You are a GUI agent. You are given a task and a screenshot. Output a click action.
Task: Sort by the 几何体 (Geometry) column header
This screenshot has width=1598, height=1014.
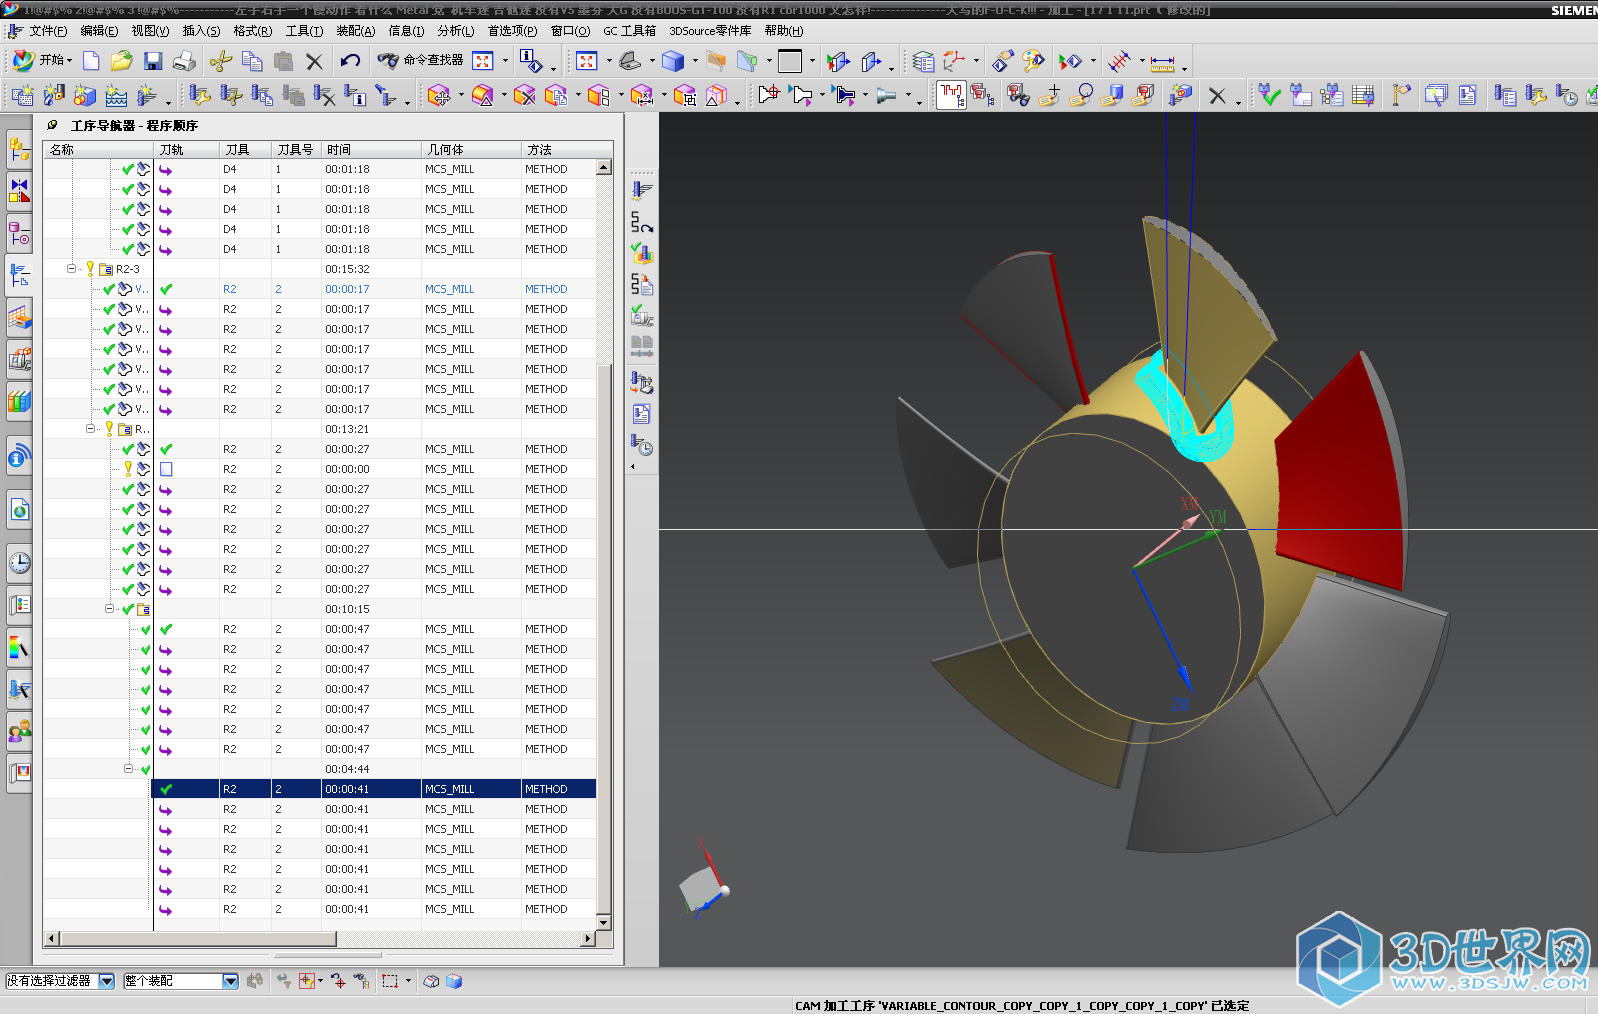pos(471,150)
